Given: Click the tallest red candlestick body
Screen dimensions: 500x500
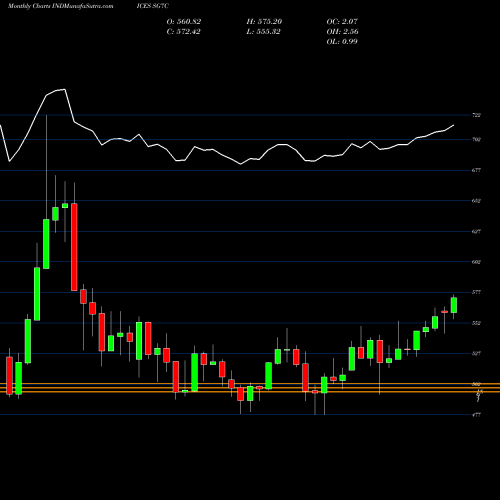Looking at the screenshot, I should pyautogui.click(x=74, y=247).
